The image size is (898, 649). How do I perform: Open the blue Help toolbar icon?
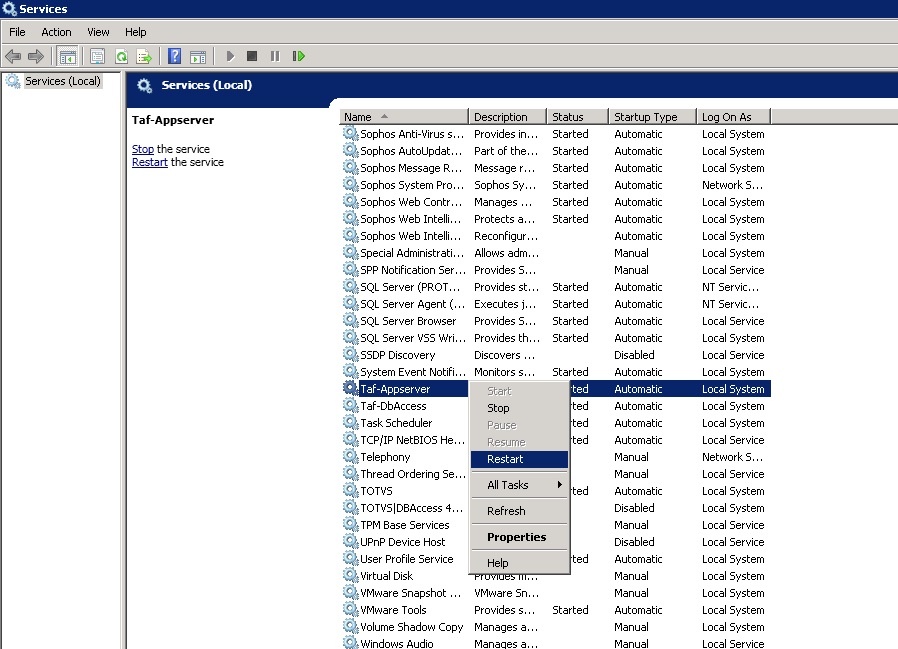(x=174, y=56)
